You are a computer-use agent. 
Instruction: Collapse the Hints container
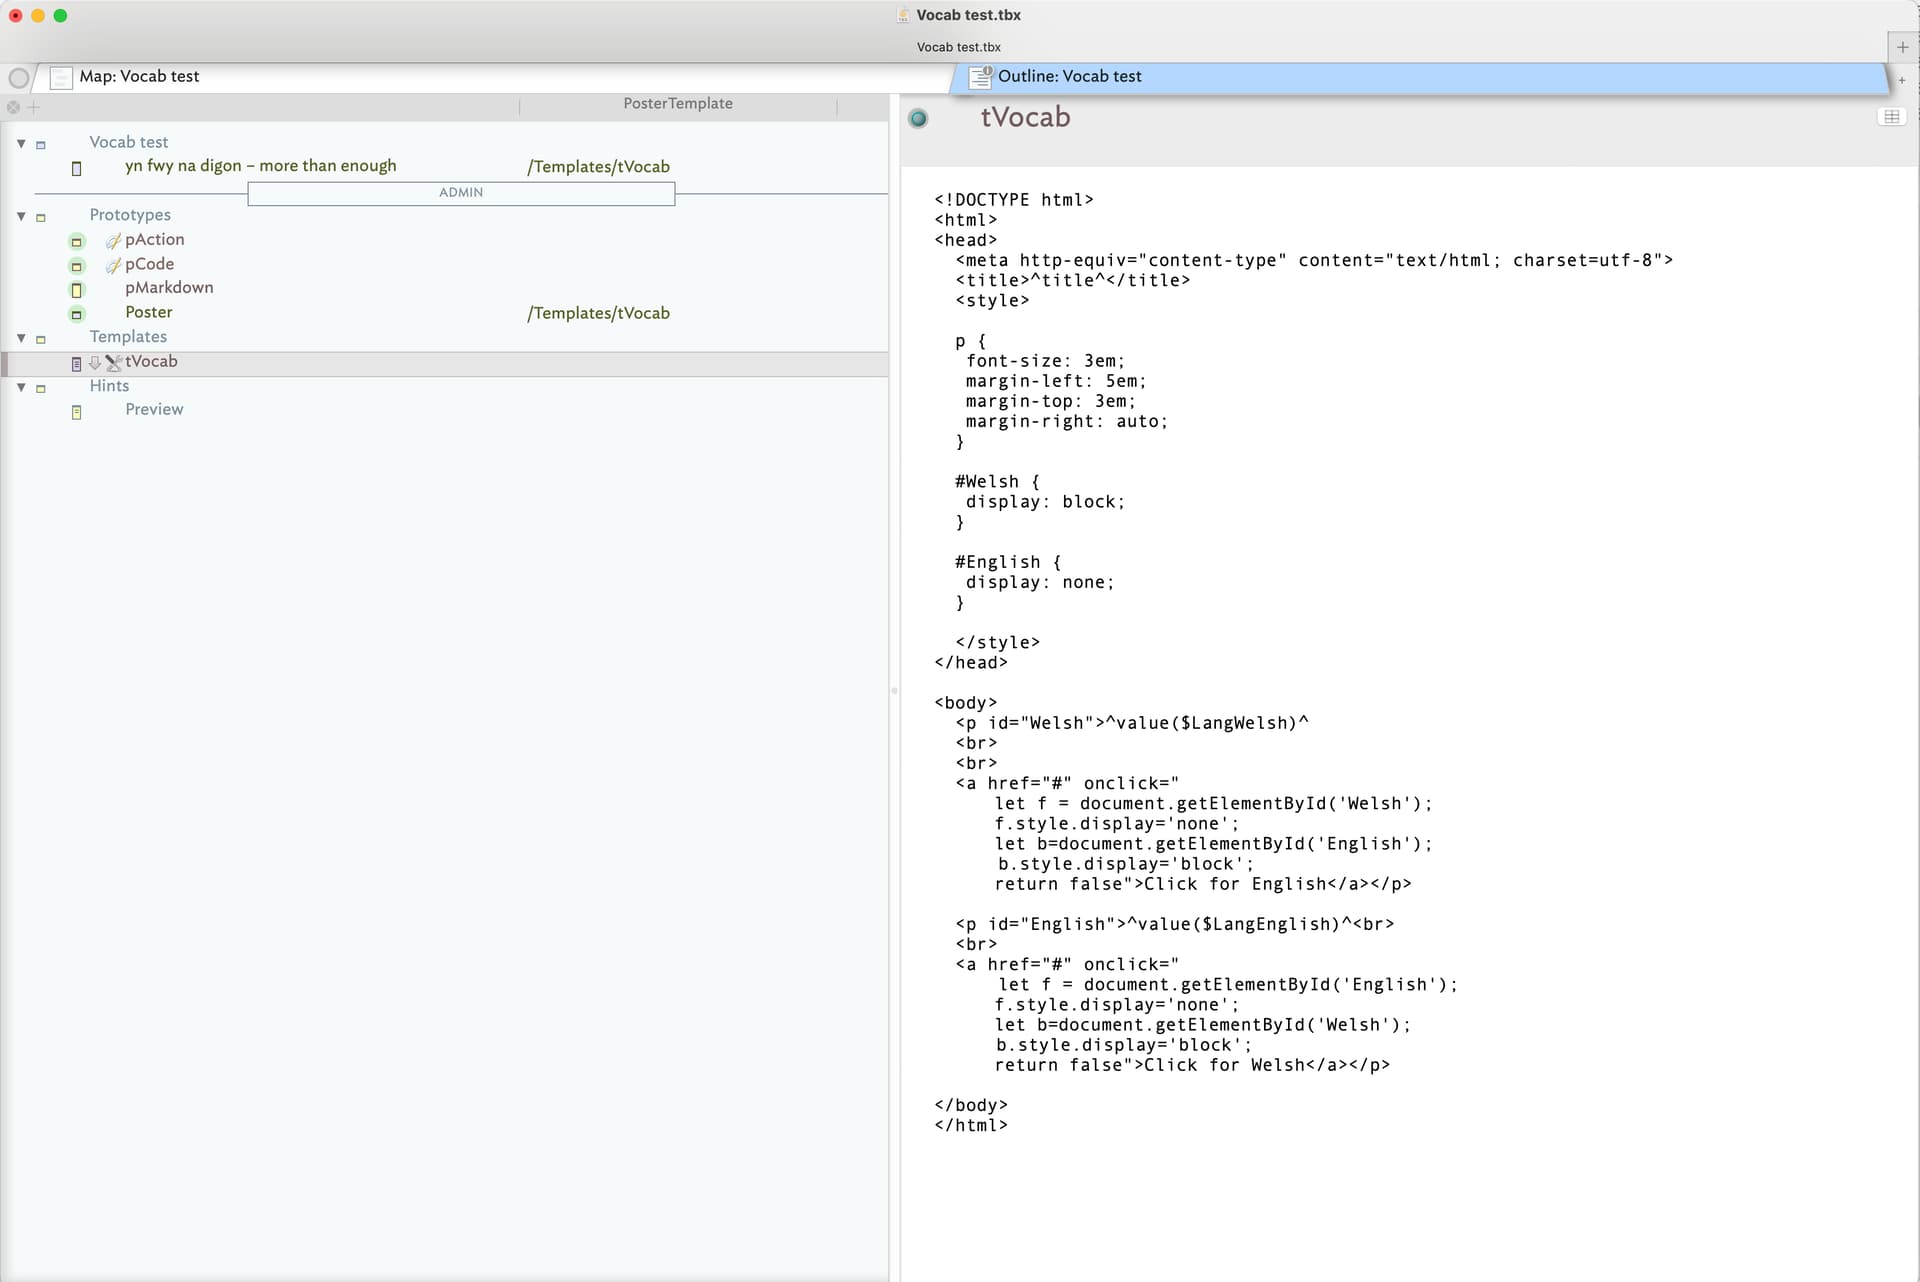click(x=21, y=387)
